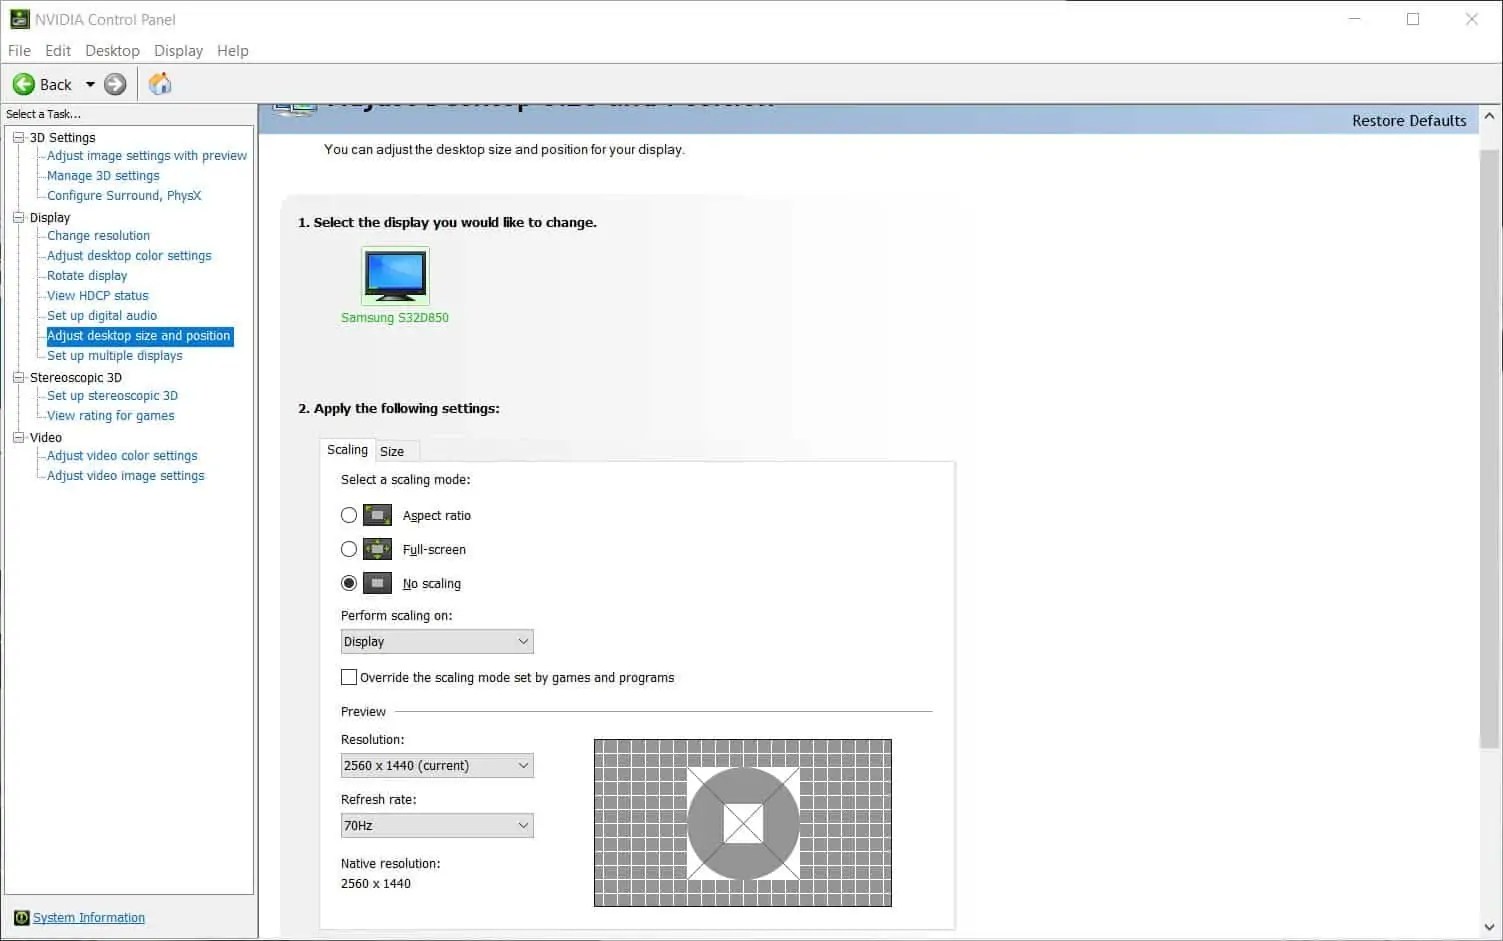
Task: Click the No scaling preview thumbnail icon
Action: tap(377, 582)
